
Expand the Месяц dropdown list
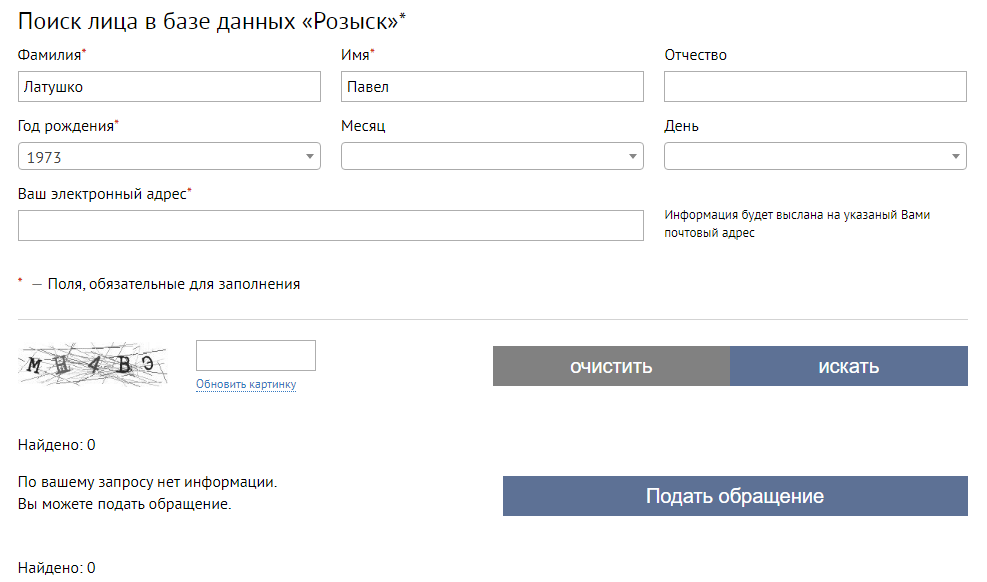click(x=492, y=157)
